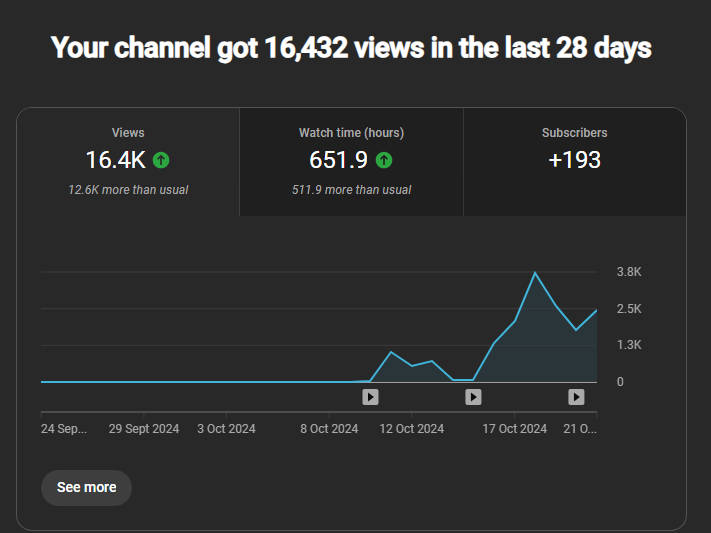Select the Views metric tab
Image resolution: width=711 pixels, height=533 pixels.
click(128, 162)
